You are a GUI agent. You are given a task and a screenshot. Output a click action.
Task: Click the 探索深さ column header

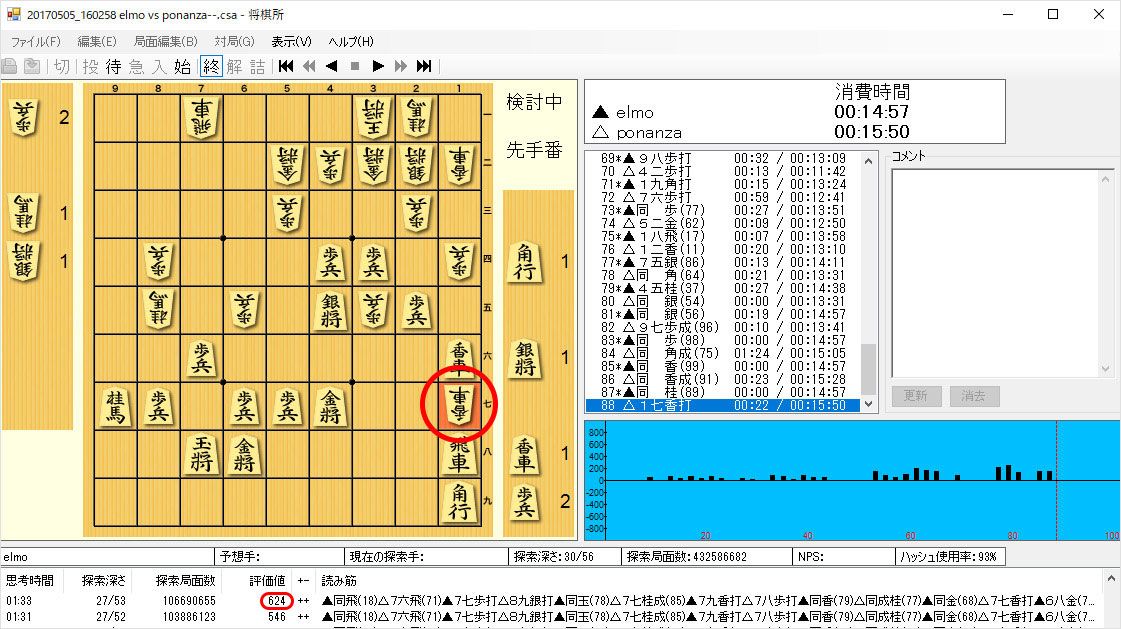[x=104, y=580]
